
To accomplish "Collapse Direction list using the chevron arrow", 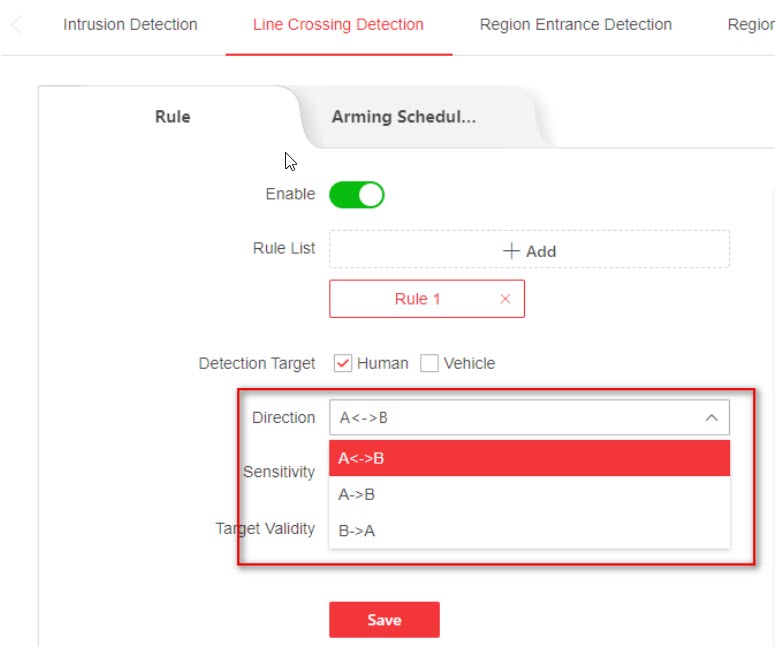I will click(711, 418).
